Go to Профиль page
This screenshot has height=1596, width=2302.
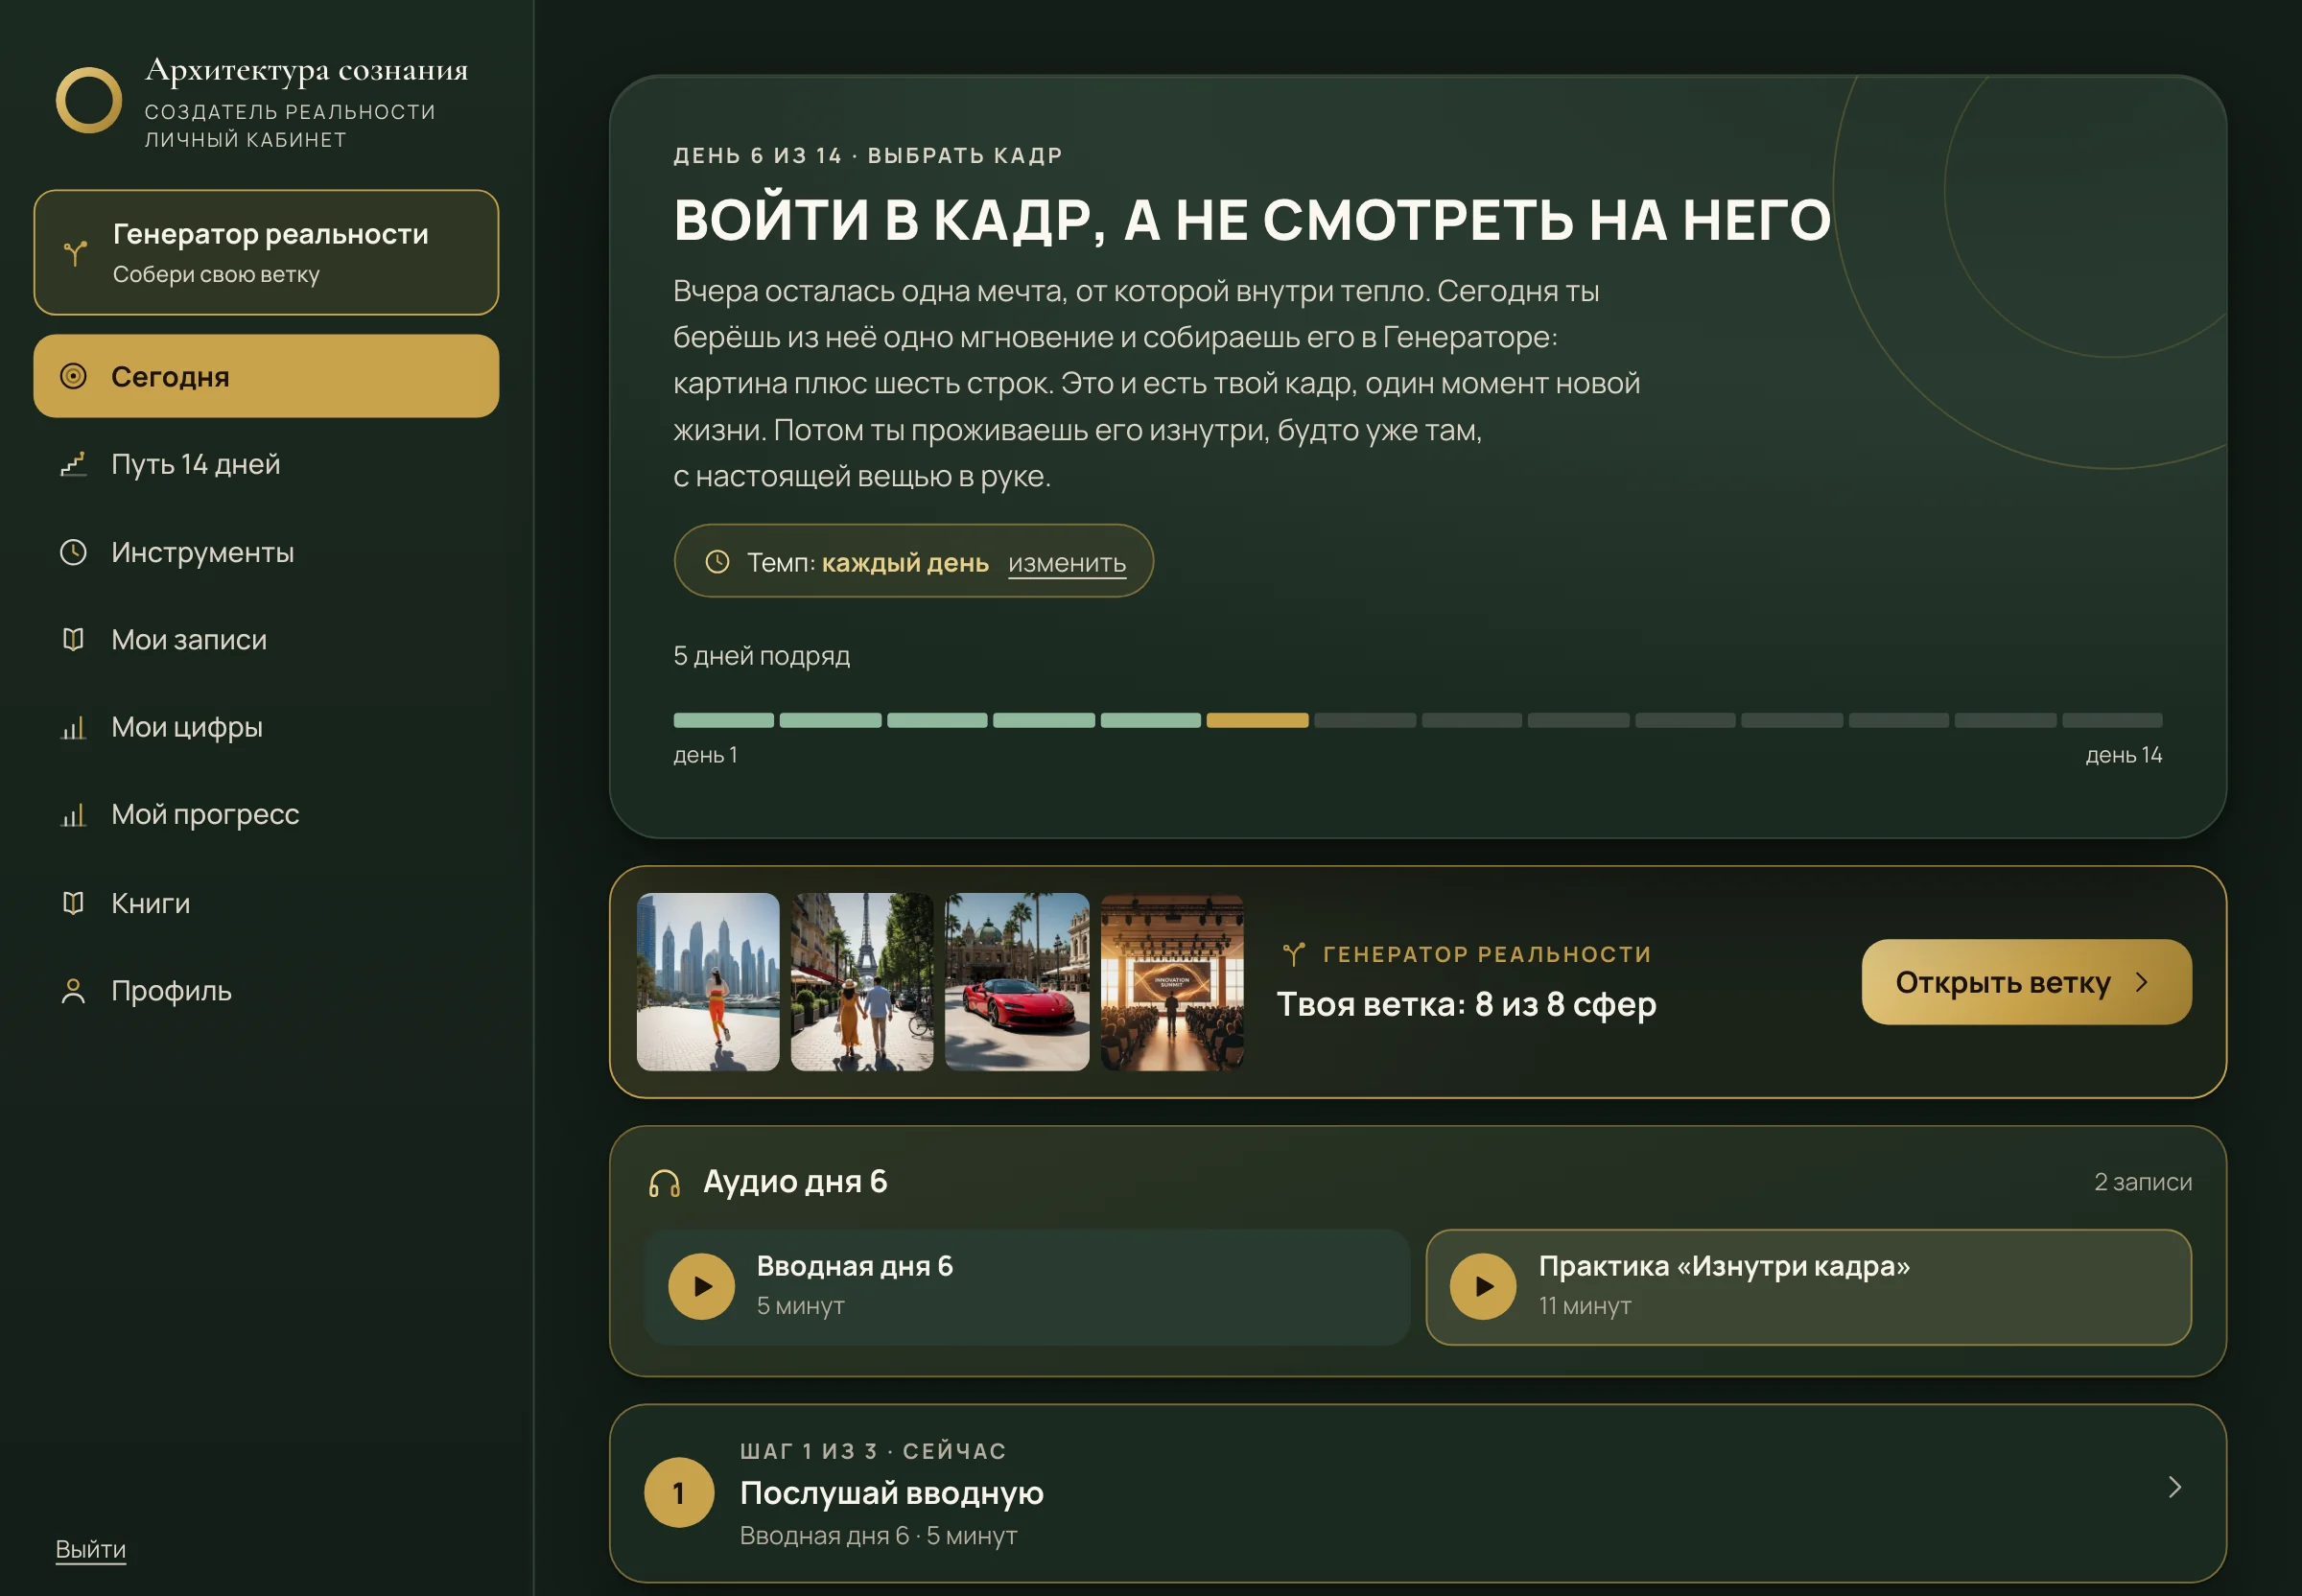266,991
